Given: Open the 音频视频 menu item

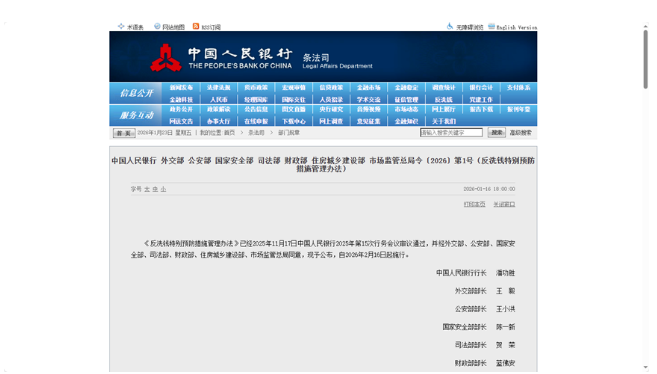Looking at the screenshot, I should click(369, 109).
